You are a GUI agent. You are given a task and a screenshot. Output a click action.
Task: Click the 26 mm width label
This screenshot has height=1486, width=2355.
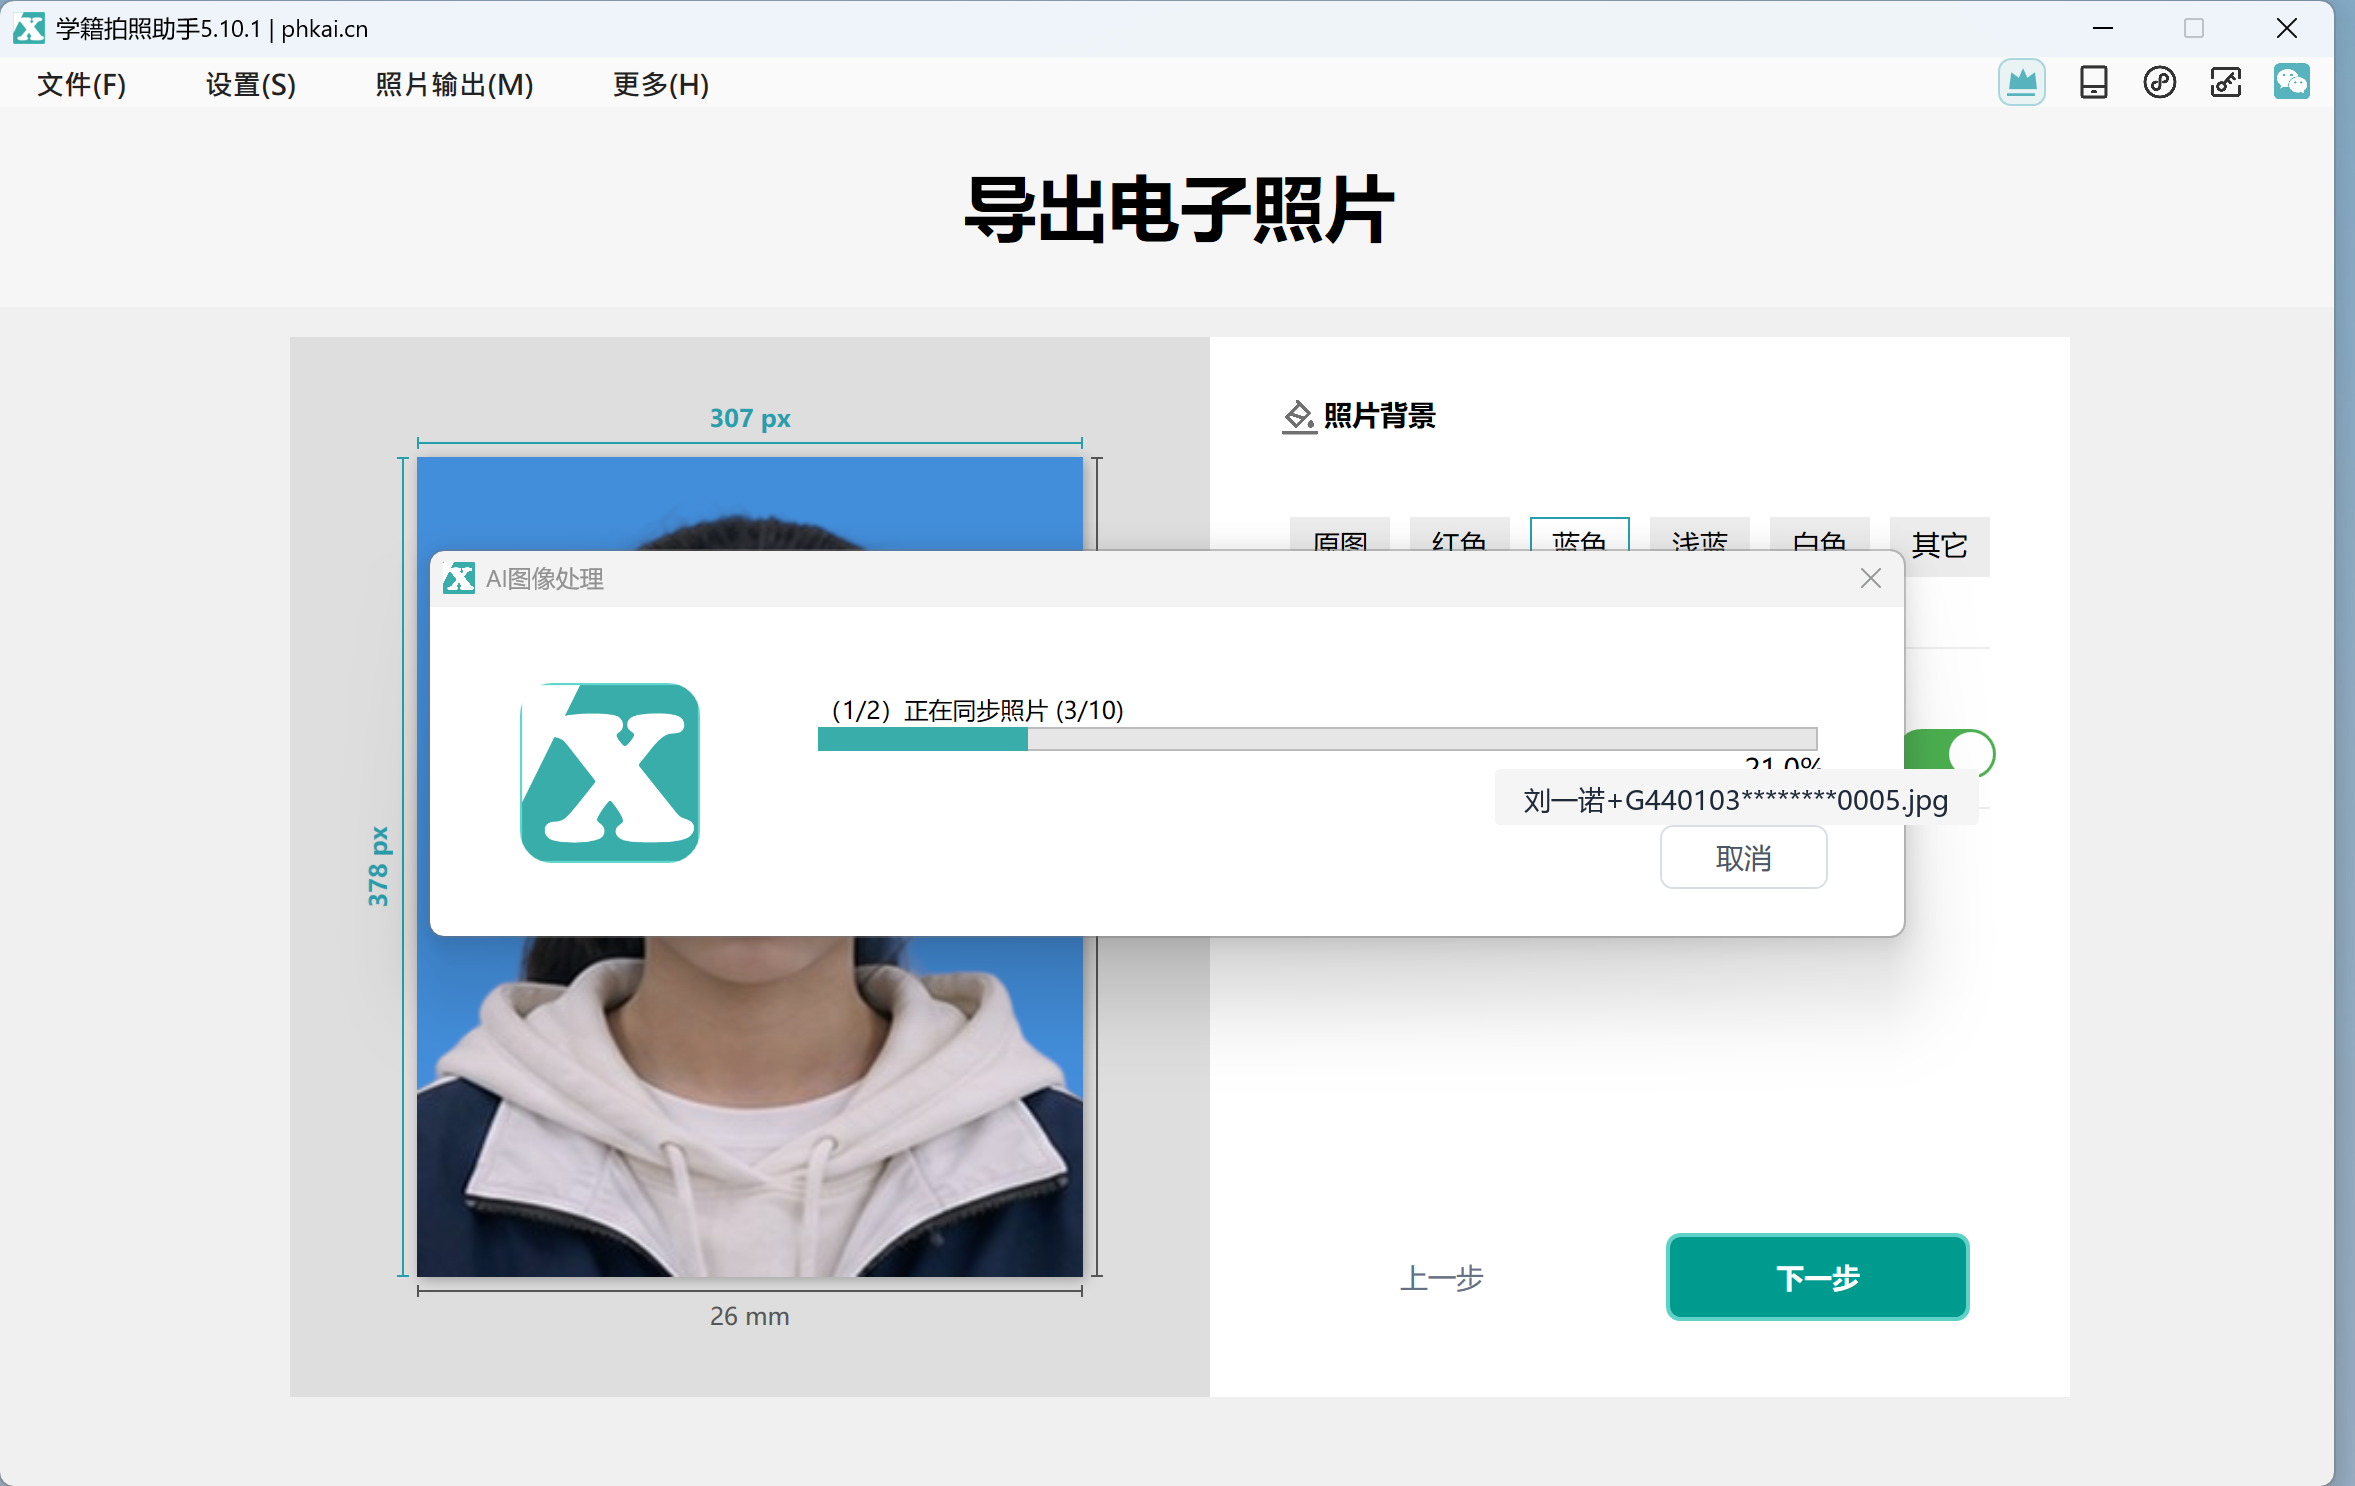[x=749, y=1316]
